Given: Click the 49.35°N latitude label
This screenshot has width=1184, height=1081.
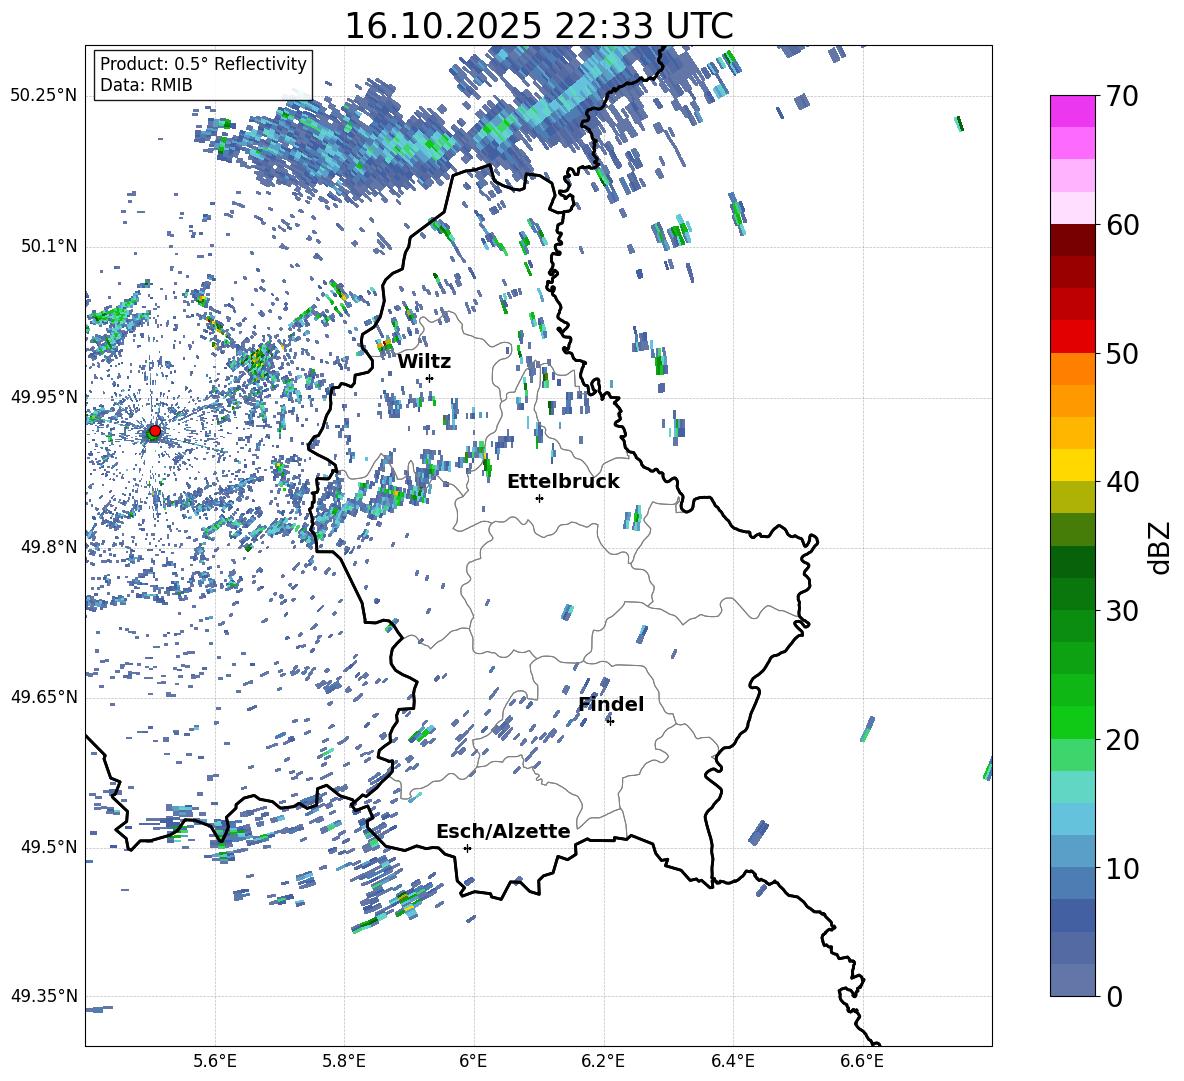Looking at the screenshot, I should tap(44, 996).
